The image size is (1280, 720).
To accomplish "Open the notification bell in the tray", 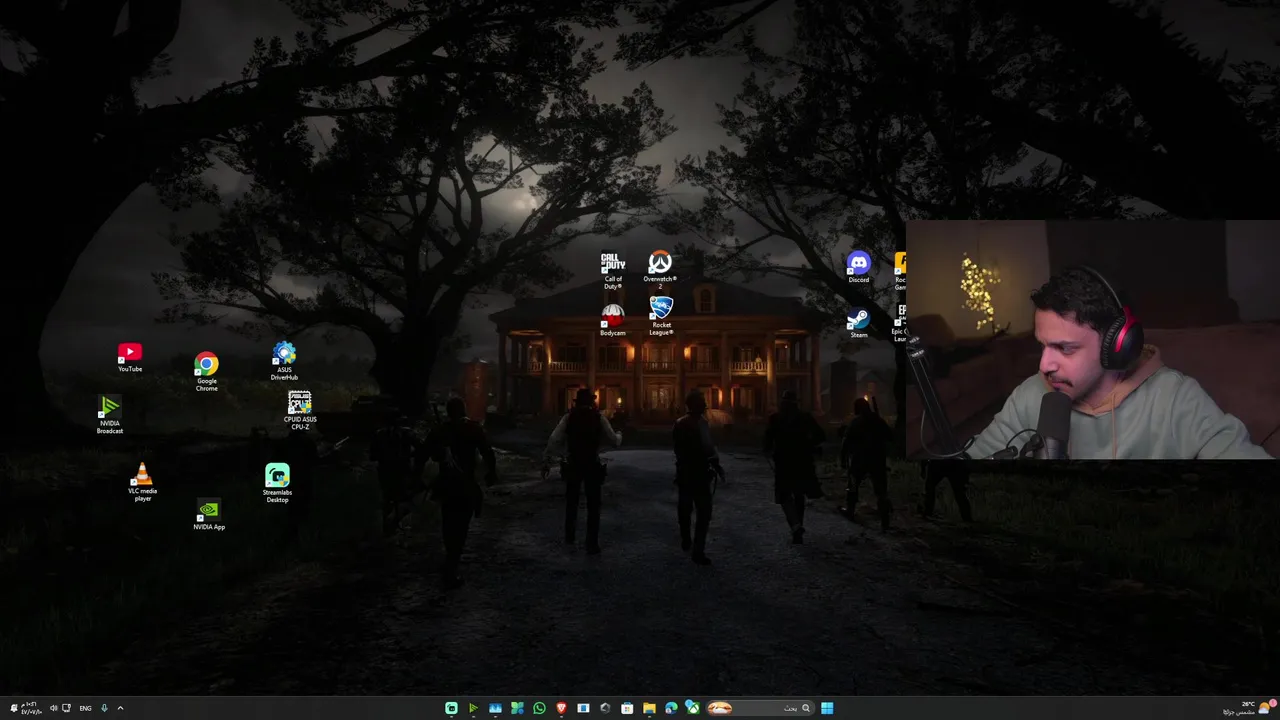I will click(14, 708).
